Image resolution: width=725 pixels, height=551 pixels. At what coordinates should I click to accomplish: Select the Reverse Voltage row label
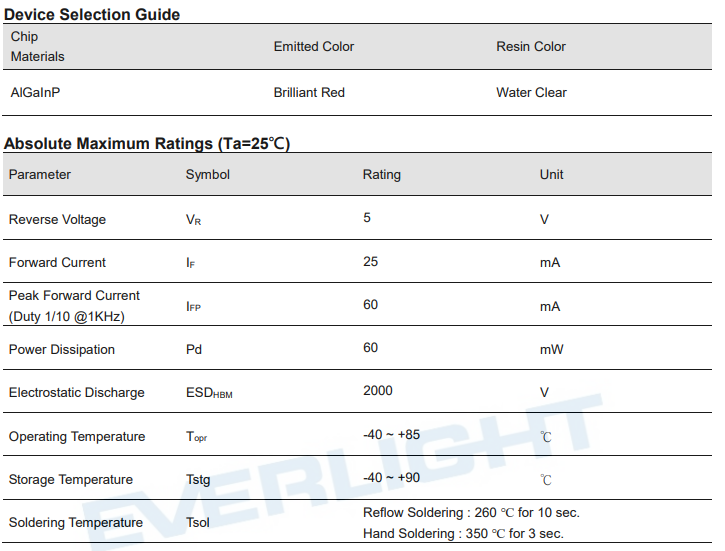tap(57, 219)
